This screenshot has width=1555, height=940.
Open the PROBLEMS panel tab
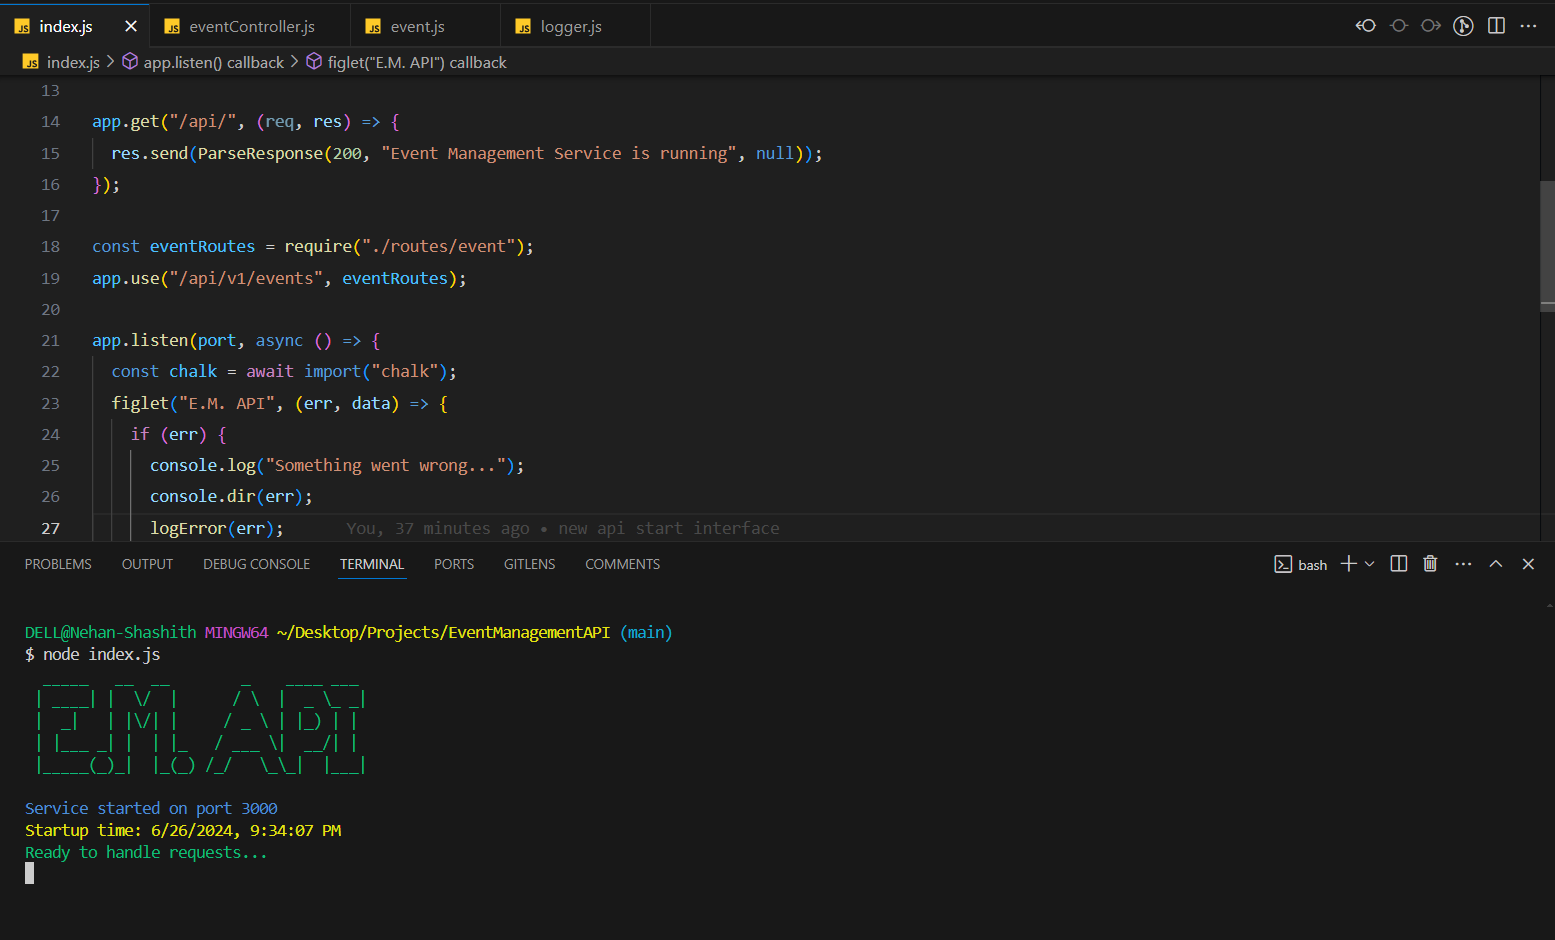[x=58, y=564]
